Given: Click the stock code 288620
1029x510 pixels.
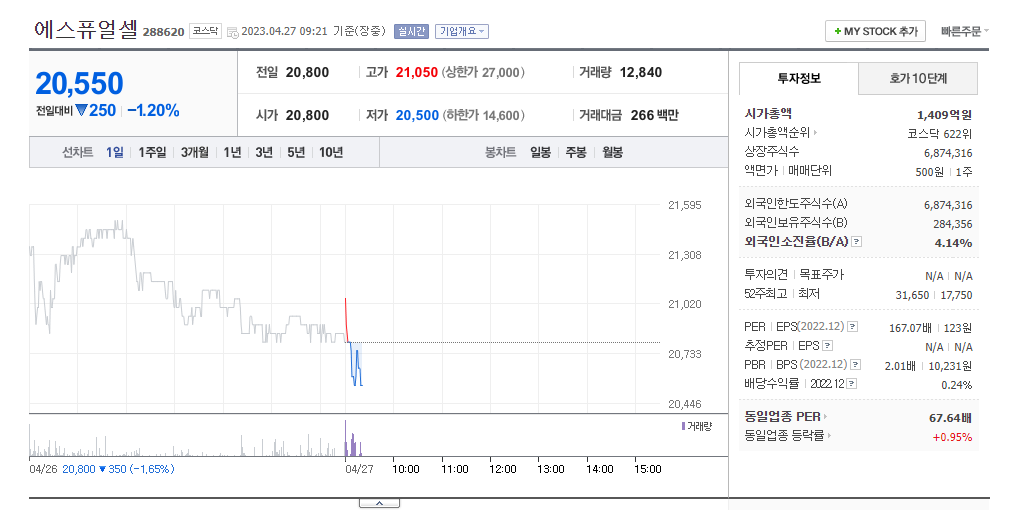Looking at the screenshot, I should coord(164,32).
